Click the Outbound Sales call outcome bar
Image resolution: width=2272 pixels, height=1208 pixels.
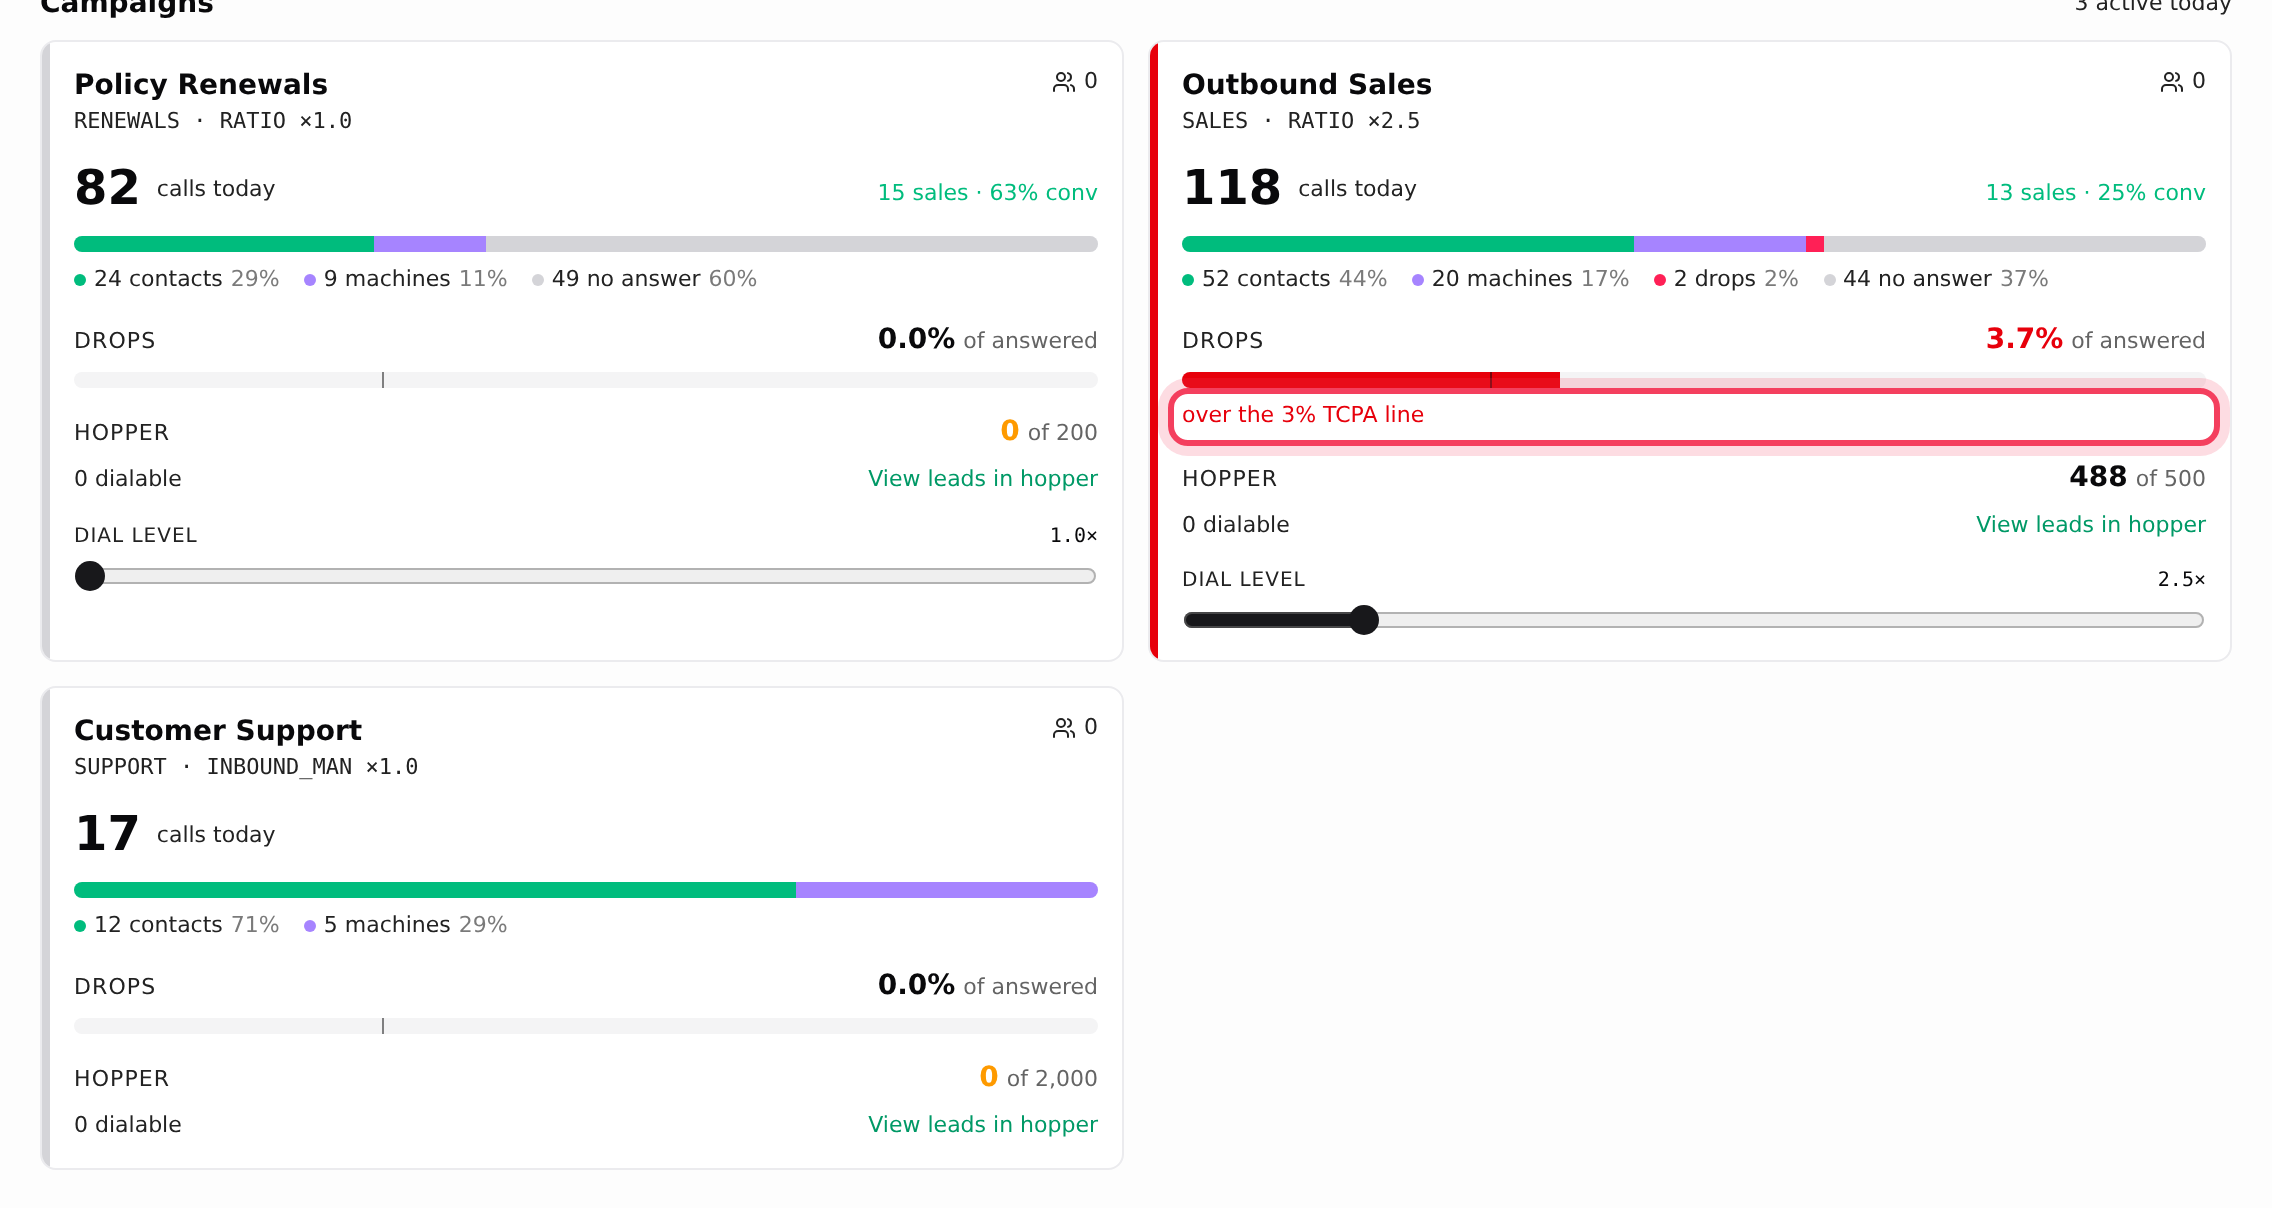(x=1694, y=244)
